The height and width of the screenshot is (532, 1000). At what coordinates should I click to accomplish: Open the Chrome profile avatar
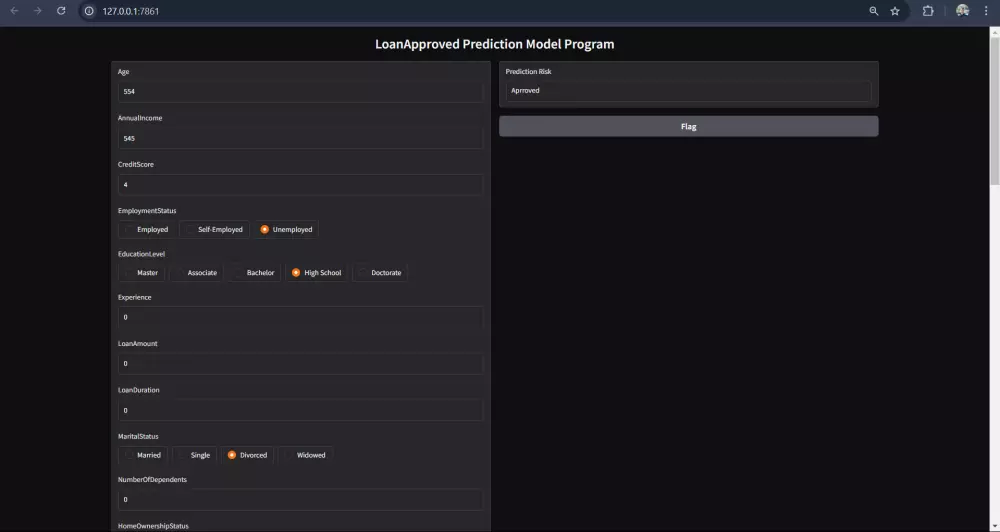point(962,11)
